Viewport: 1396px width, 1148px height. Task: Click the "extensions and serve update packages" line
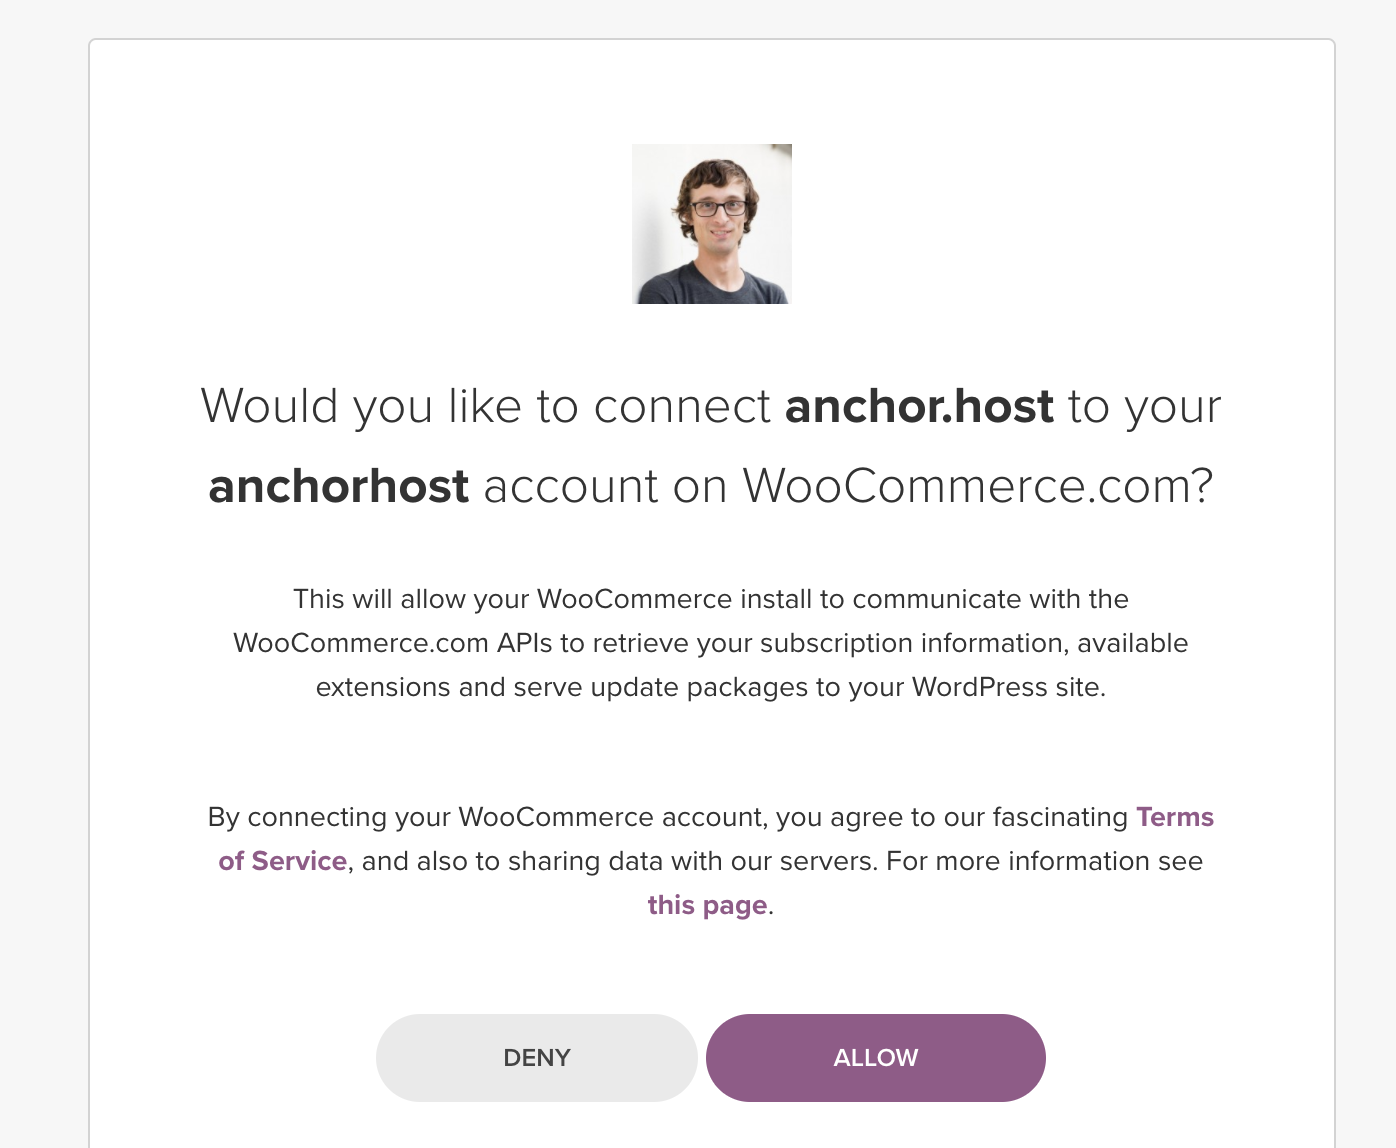(x=711, y=687)
